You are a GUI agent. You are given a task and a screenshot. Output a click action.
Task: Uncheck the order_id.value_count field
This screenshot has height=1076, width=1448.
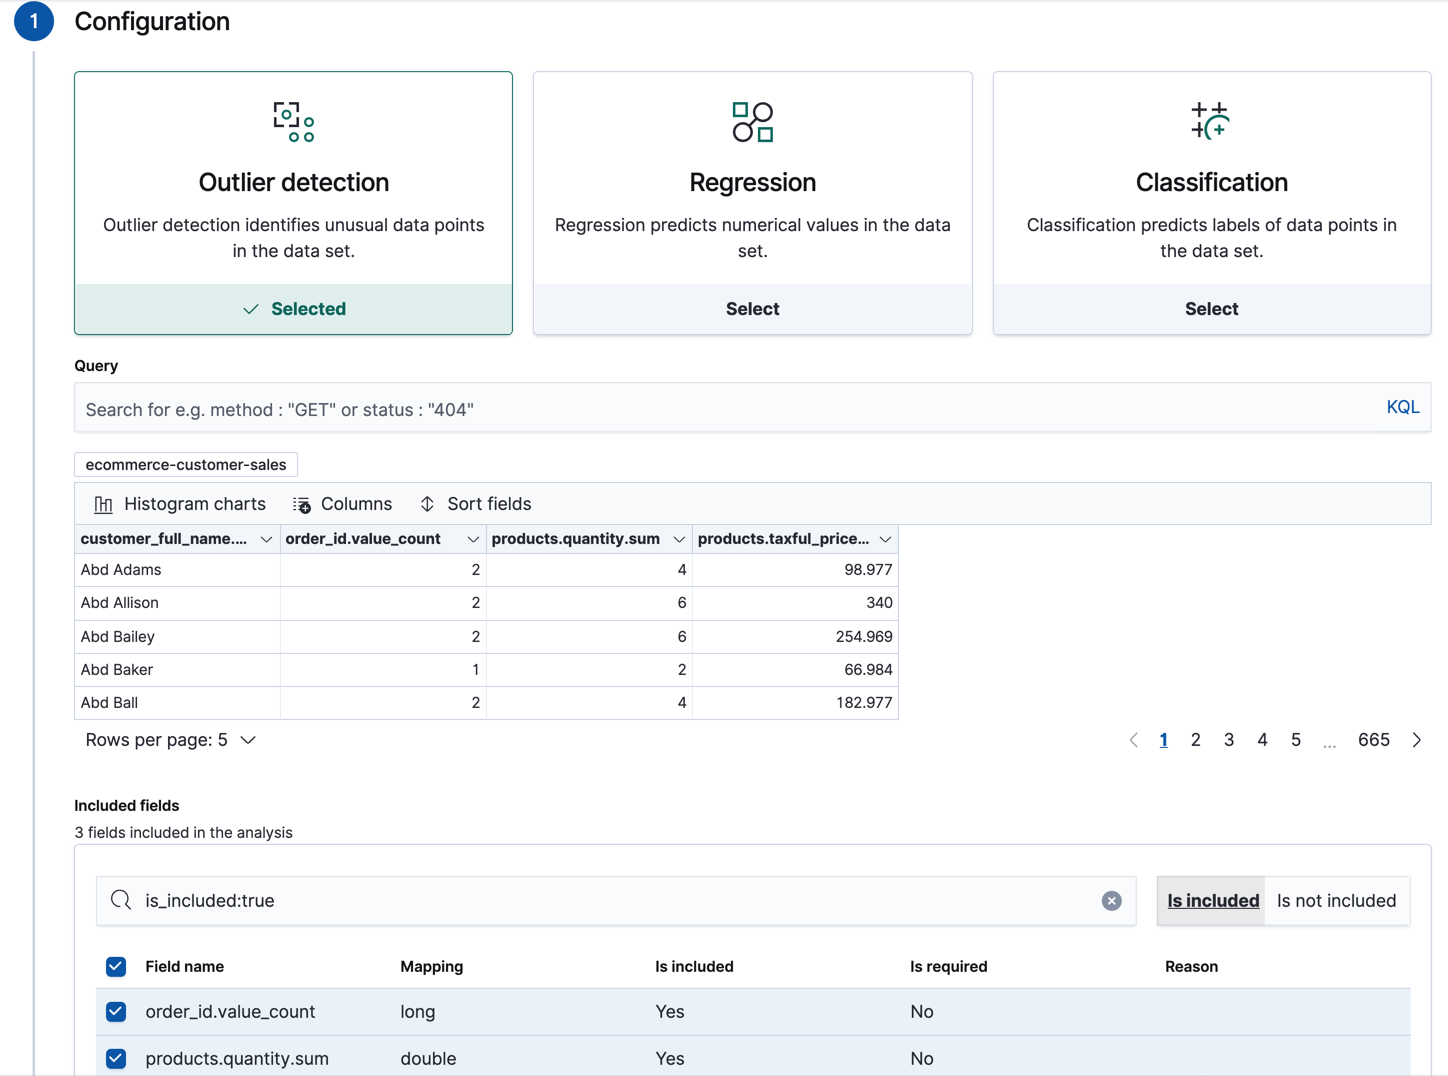click(x=115, y=1011)
